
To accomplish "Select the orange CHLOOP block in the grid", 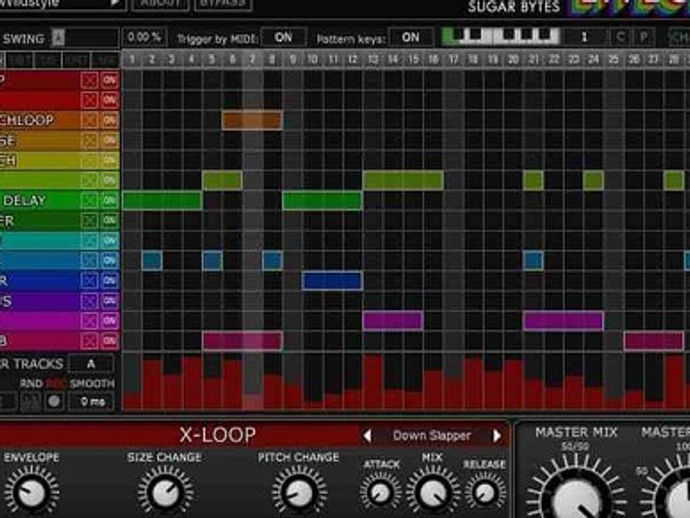I will 252,120.
